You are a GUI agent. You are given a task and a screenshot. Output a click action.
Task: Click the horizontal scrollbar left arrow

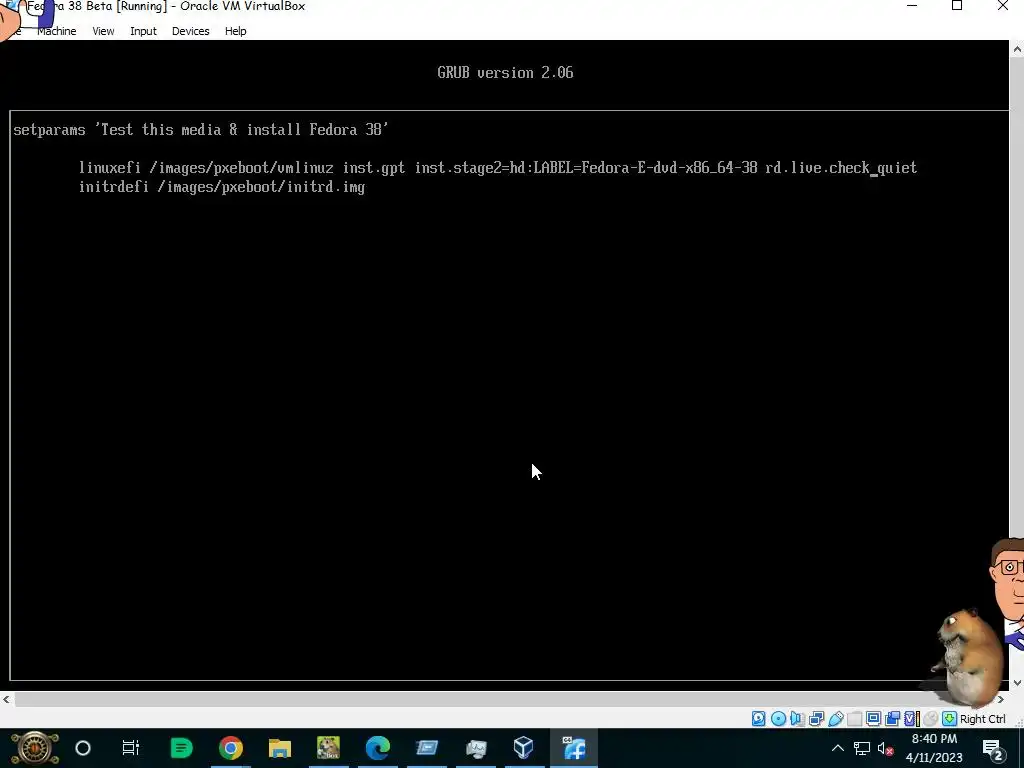tap(6, 699)
